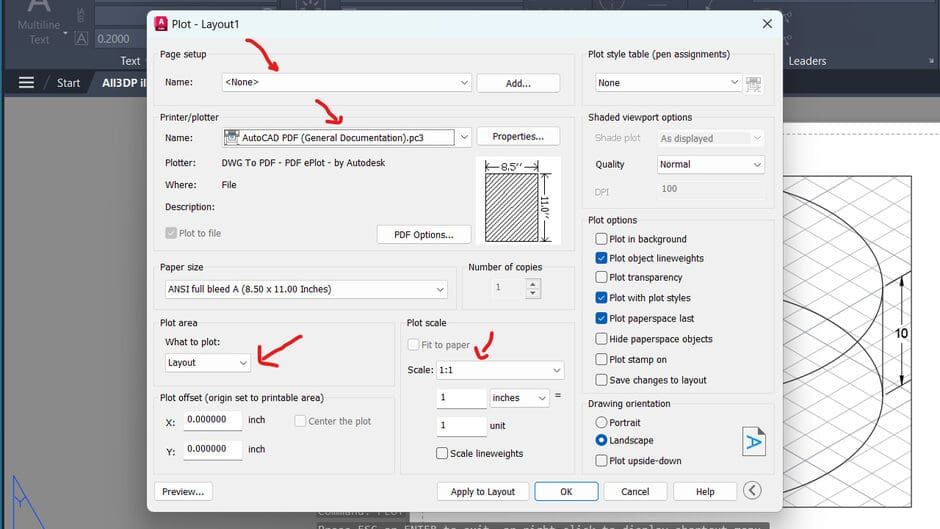Click the dimension text 10 in drawing
Image resolution: width=940 pixels, height=529 pixels.
901,333
